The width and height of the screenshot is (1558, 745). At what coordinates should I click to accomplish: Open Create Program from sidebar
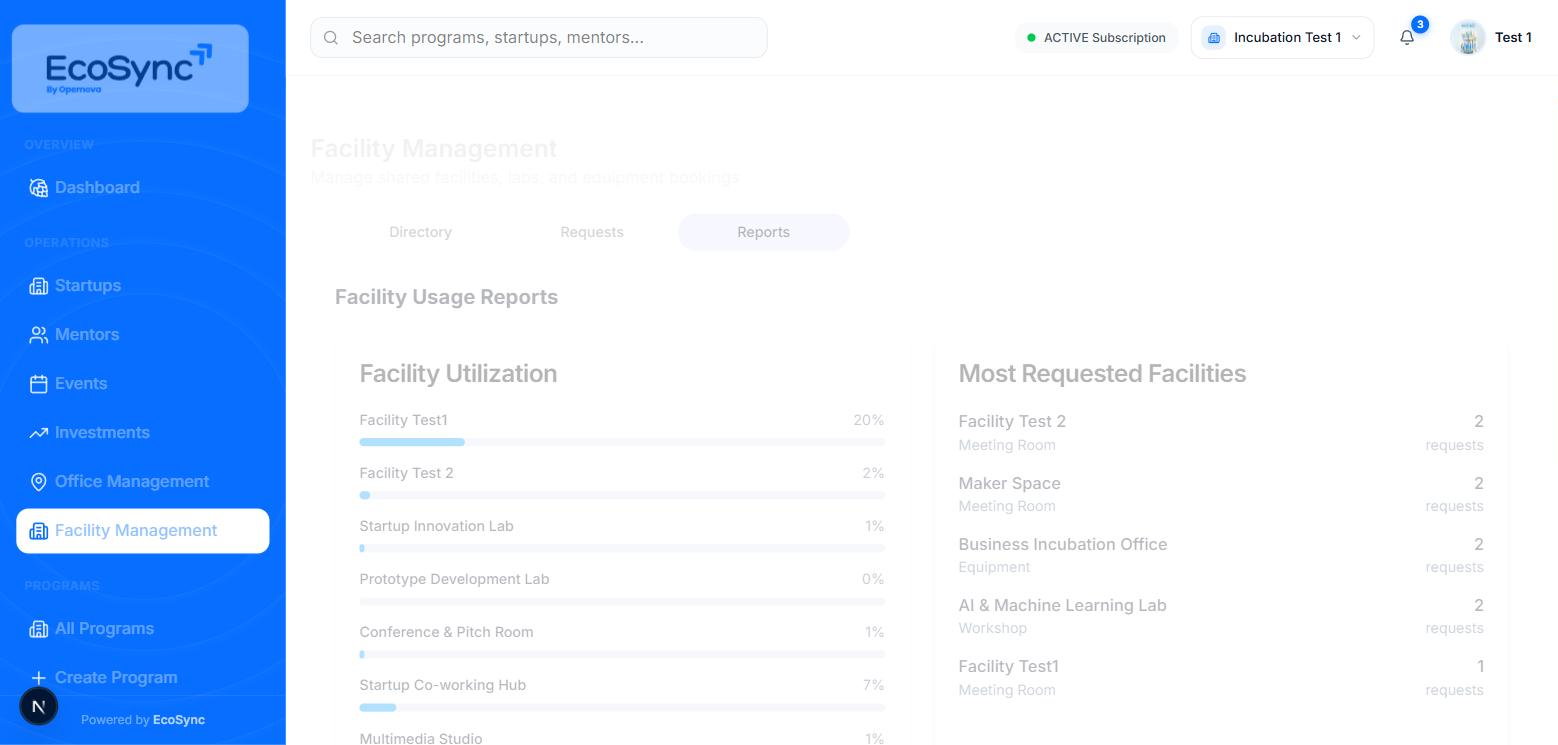point(143,678)
